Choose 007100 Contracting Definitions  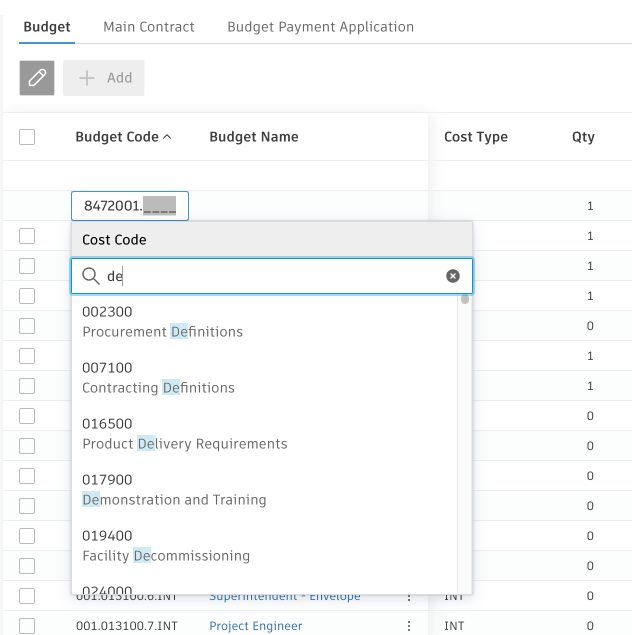coord(265,378)
